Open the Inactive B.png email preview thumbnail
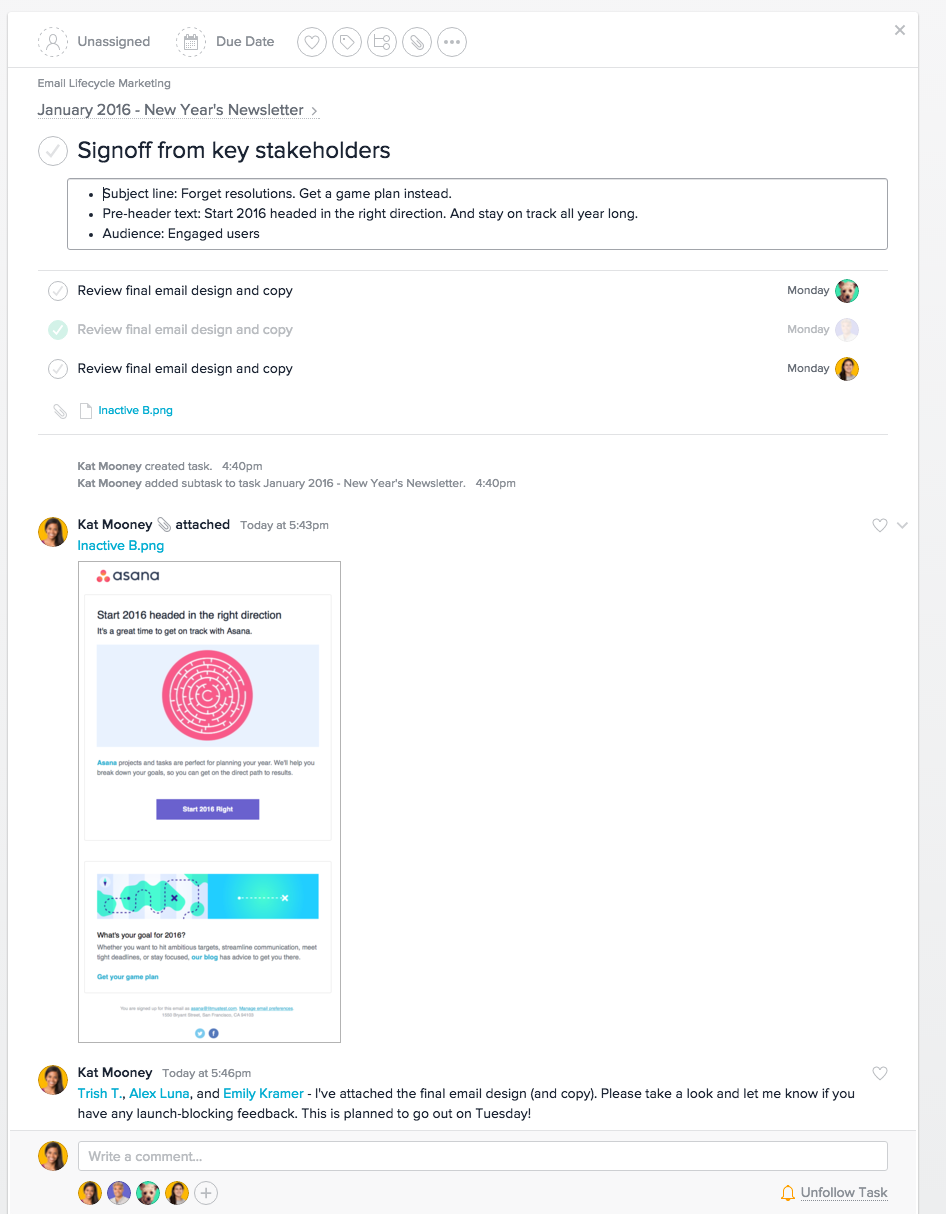Viewport: 946px width, 1214px height. click(x=209, y=802)
